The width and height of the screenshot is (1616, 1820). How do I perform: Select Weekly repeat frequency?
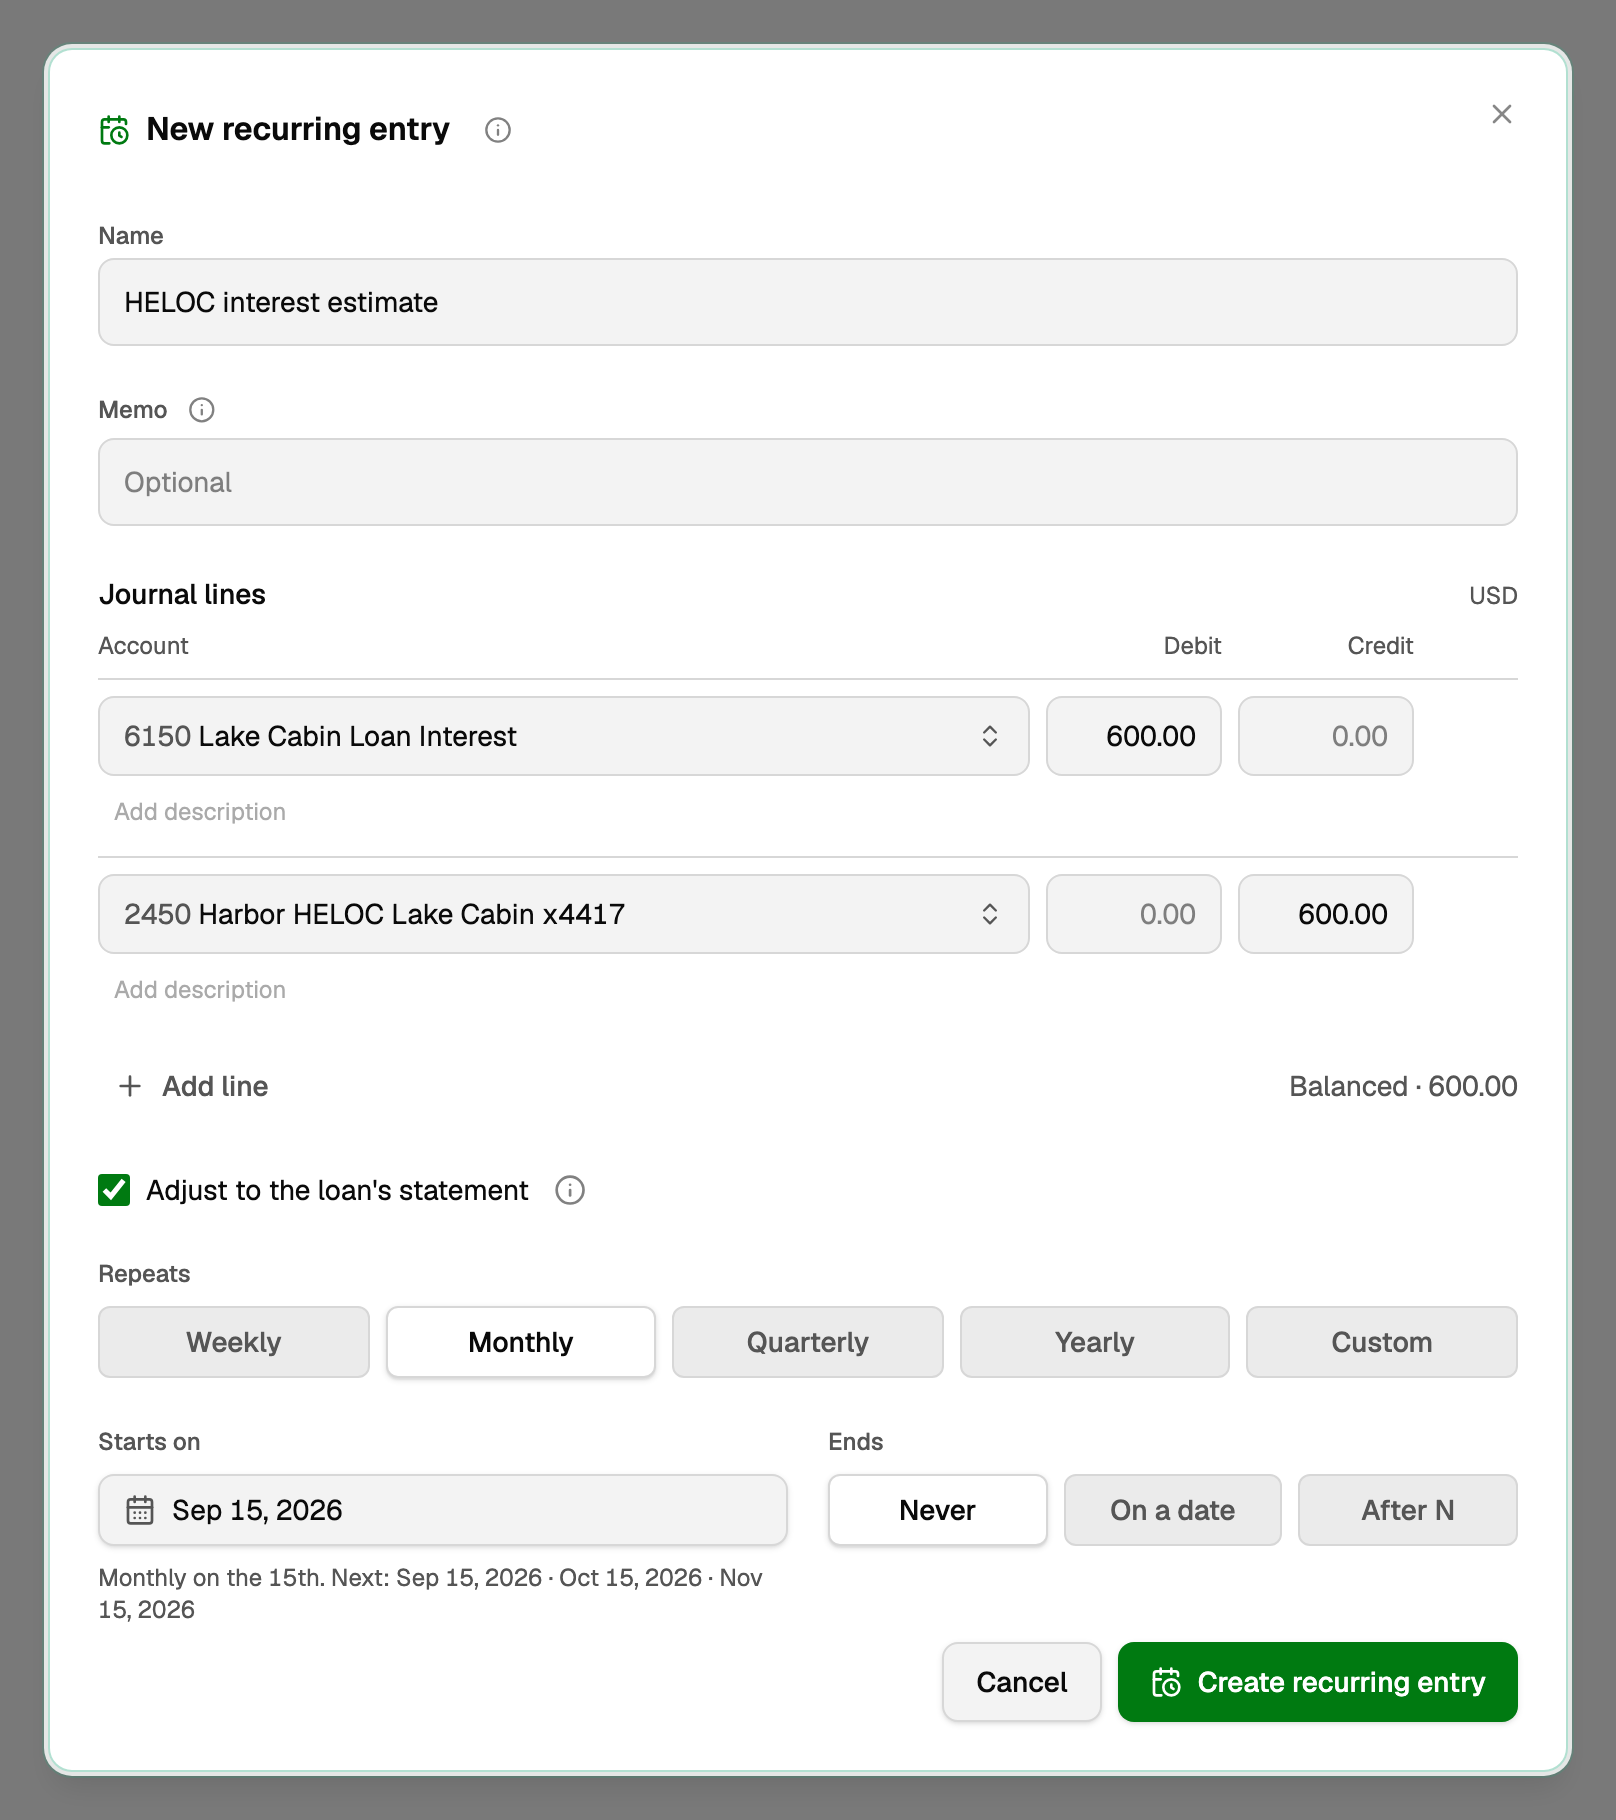click(234, 1342)
